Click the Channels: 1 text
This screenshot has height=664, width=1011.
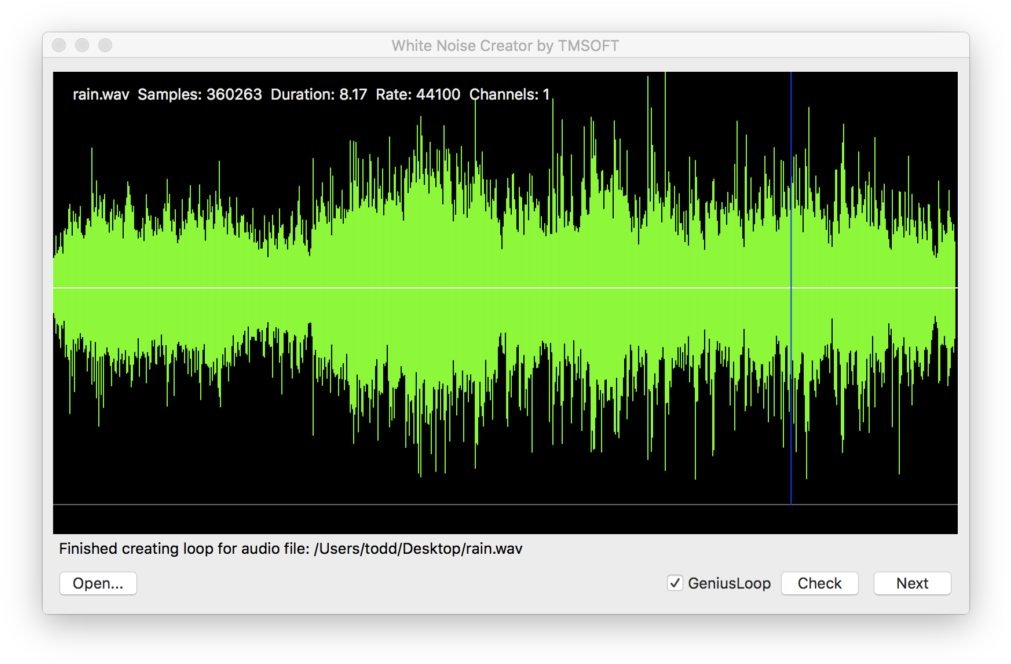pyautogui.click(x=509, y=95)
